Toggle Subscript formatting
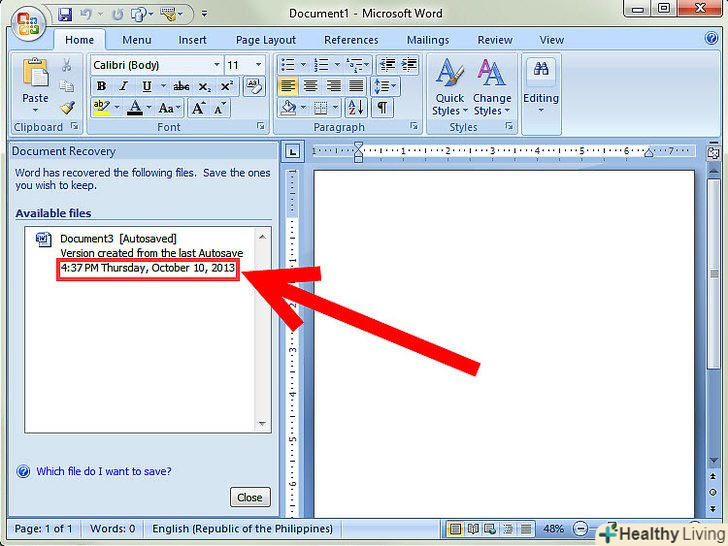 click(204, 86)
